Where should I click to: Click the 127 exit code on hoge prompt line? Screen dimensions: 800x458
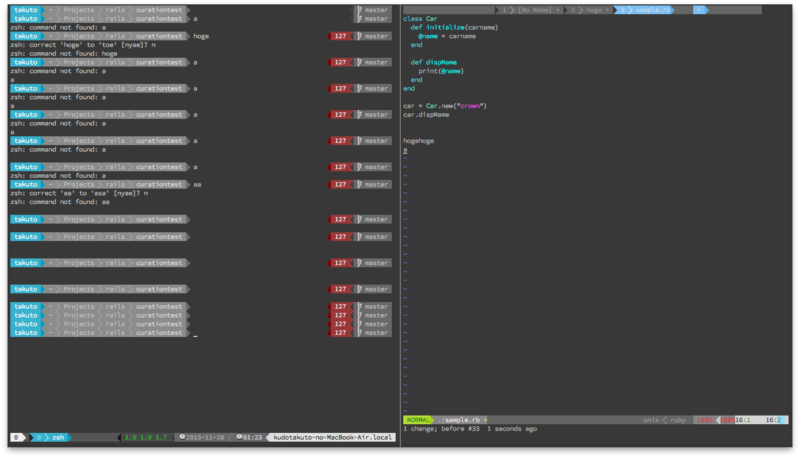pyautogui.click(x=340, y=36)
